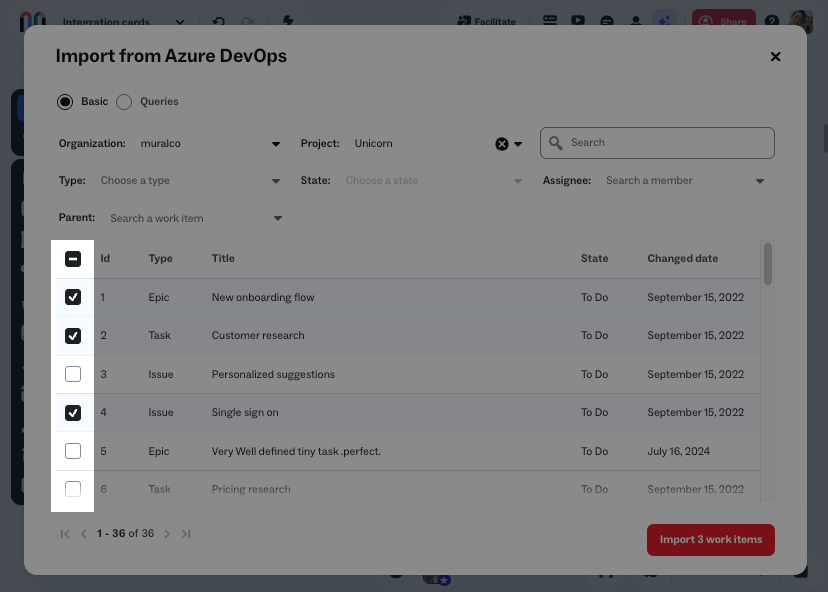Click the table vertical scrollbar thumb
Viewport: 828px width, 592px height.
pyautogui.click(x=768, y=264)
